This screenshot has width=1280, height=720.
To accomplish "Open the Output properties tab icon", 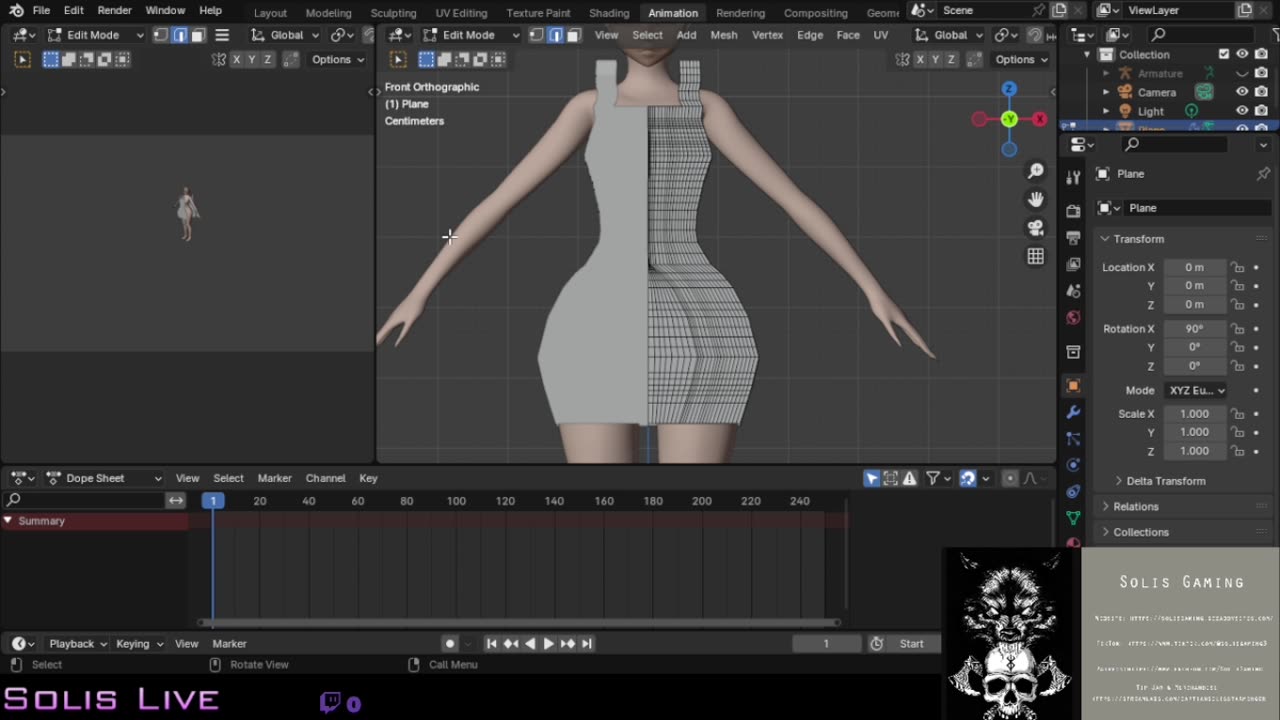I will tap(1073, 238).
